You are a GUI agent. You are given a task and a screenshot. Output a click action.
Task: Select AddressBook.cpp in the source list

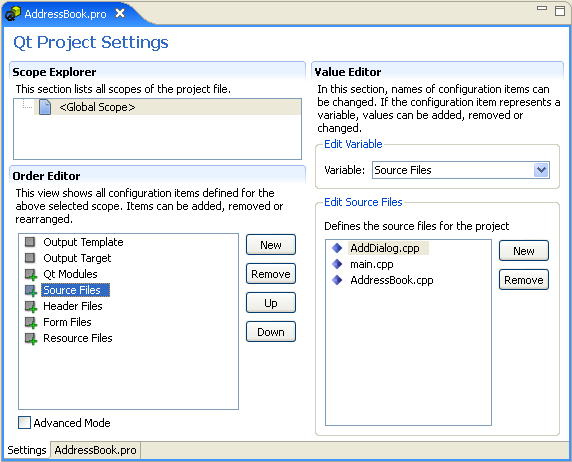point(392,280)
